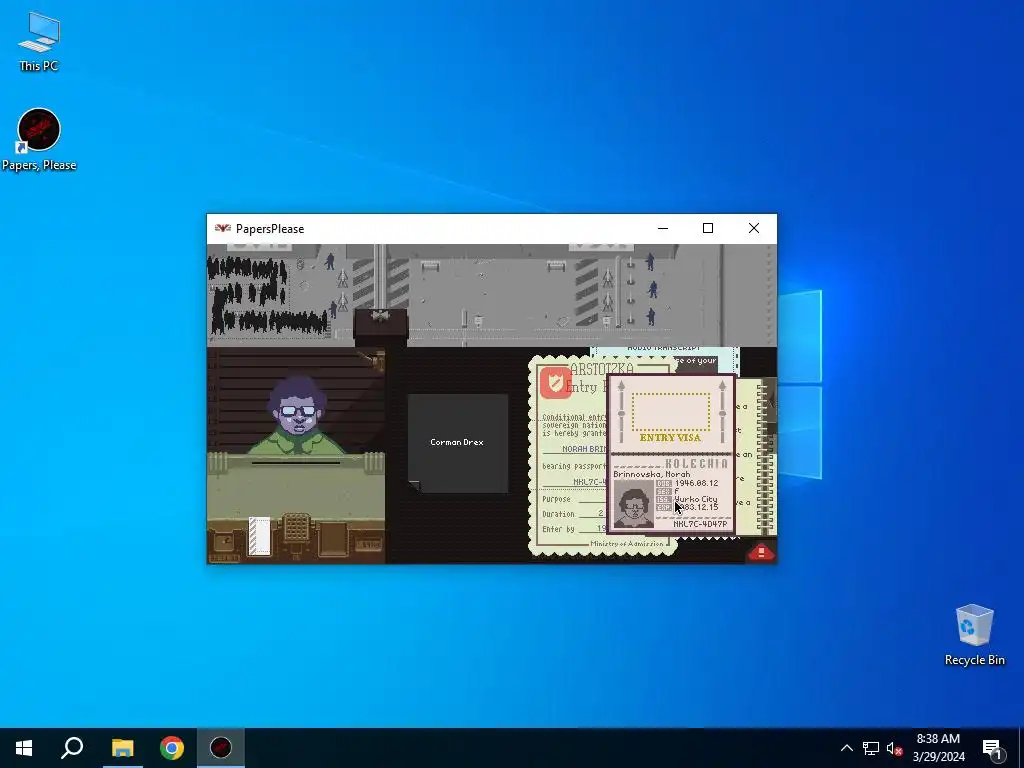Click the PapersPlease title bar eagle icon
Screen dimensions: 1024x768
tap(223, 229)
